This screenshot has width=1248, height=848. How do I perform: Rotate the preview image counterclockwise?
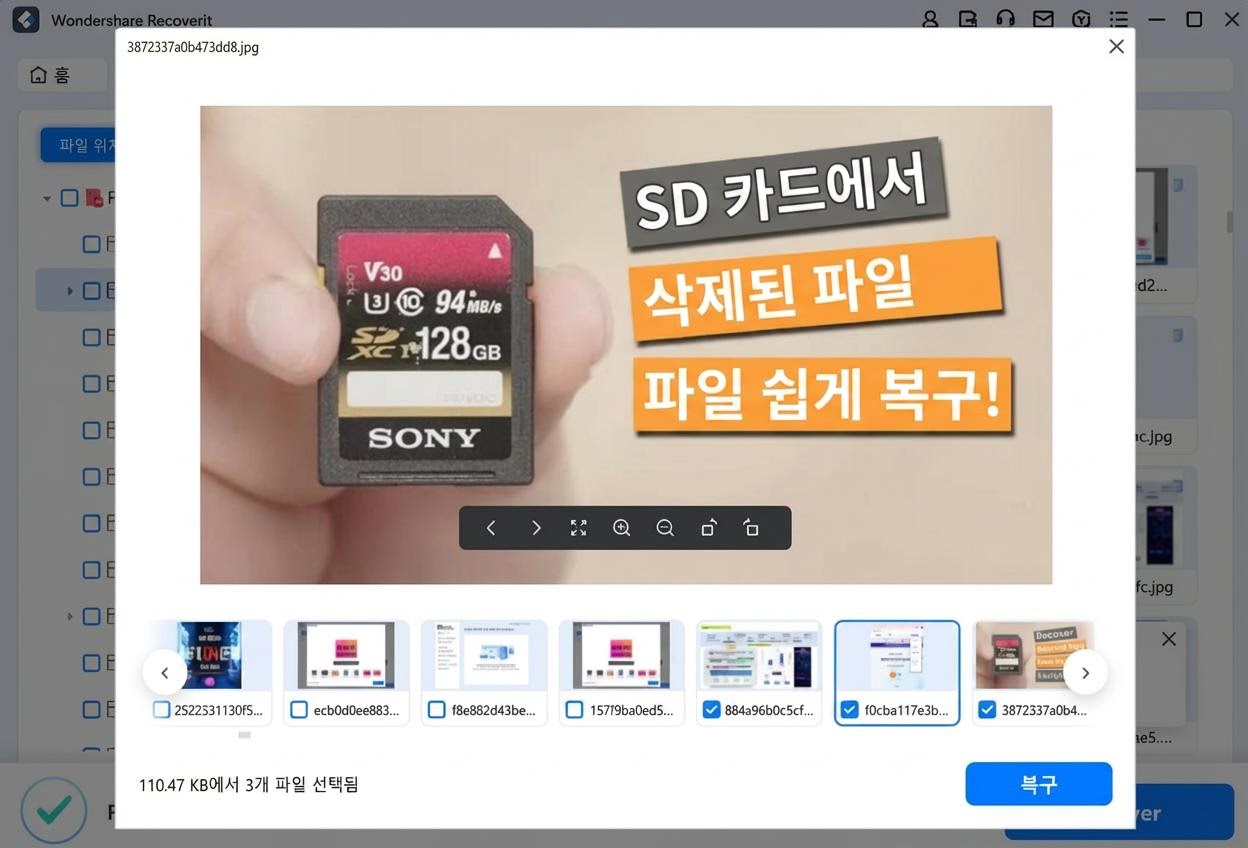(x=751, y=528)
